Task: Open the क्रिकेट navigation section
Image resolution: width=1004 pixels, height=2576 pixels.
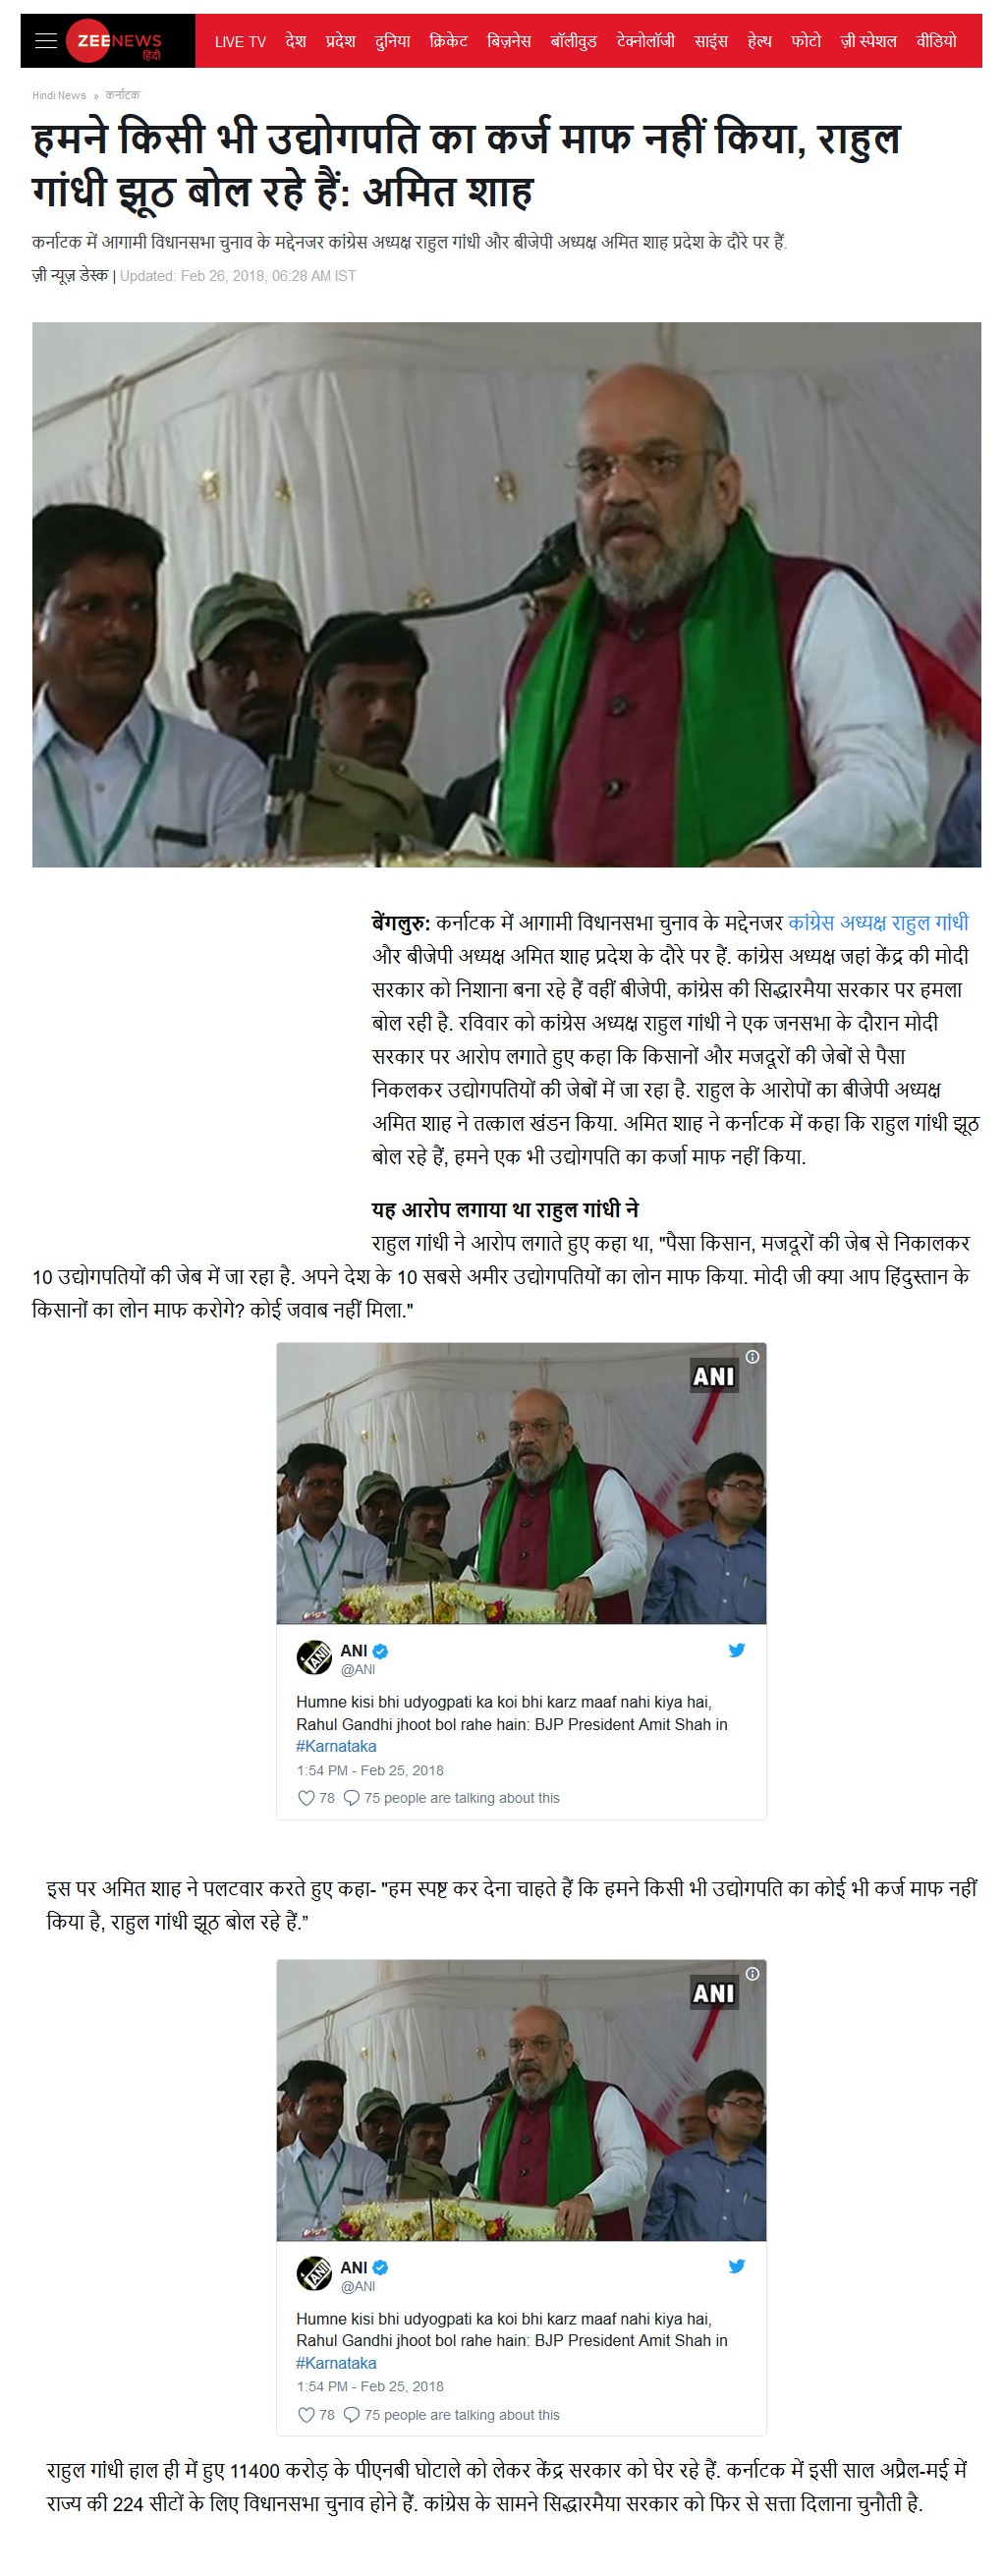Action: (x=449, y=41)
